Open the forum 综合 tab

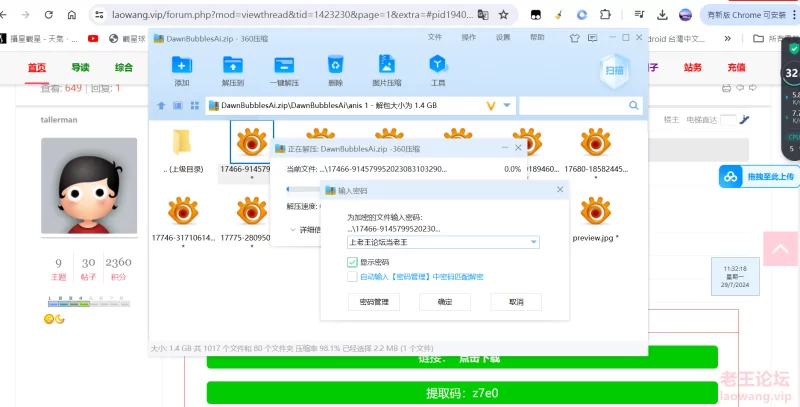click(124, 67)
